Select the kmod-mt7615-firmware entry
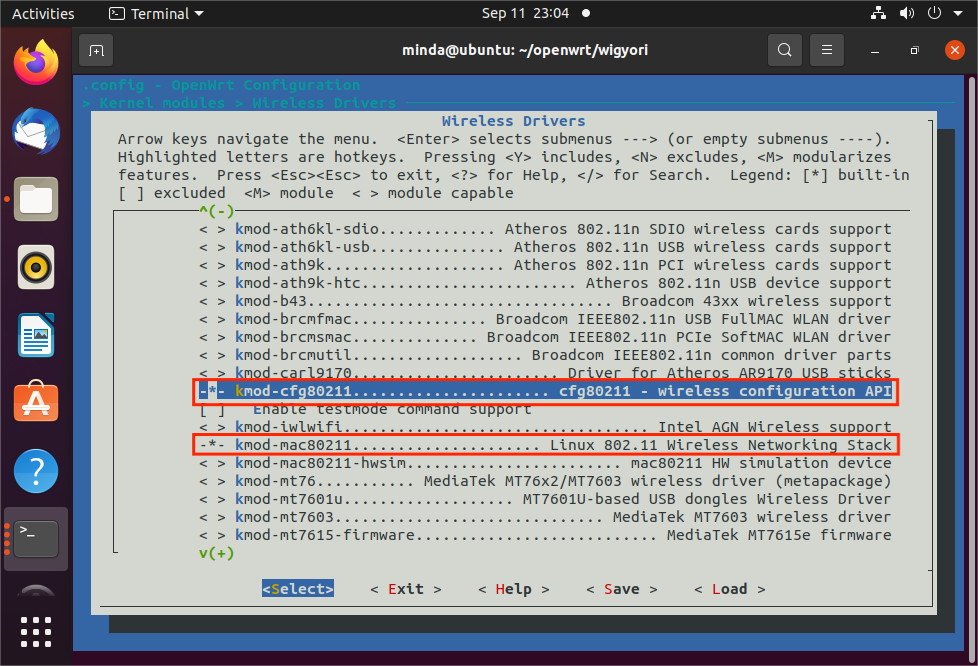The height and width of the screenshot is (666, 978). (x=545, y=535)
